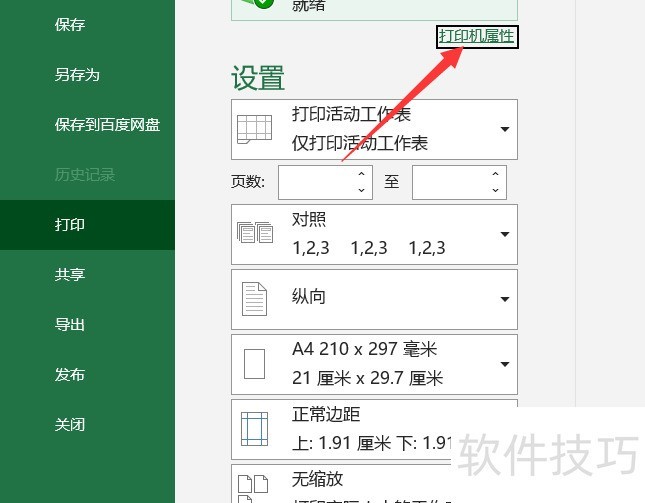Viewport: 645px width, 503px height.
Task: Decrease the end page number
Action: click(495, 190)
